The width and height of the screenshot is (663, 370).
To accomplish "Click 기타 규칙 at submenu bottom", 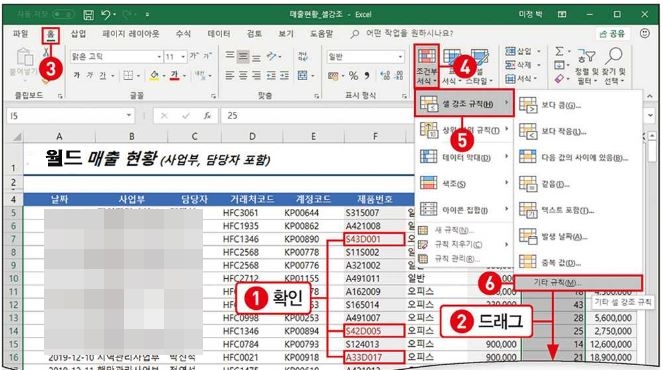I will click(x=578, y=282).
